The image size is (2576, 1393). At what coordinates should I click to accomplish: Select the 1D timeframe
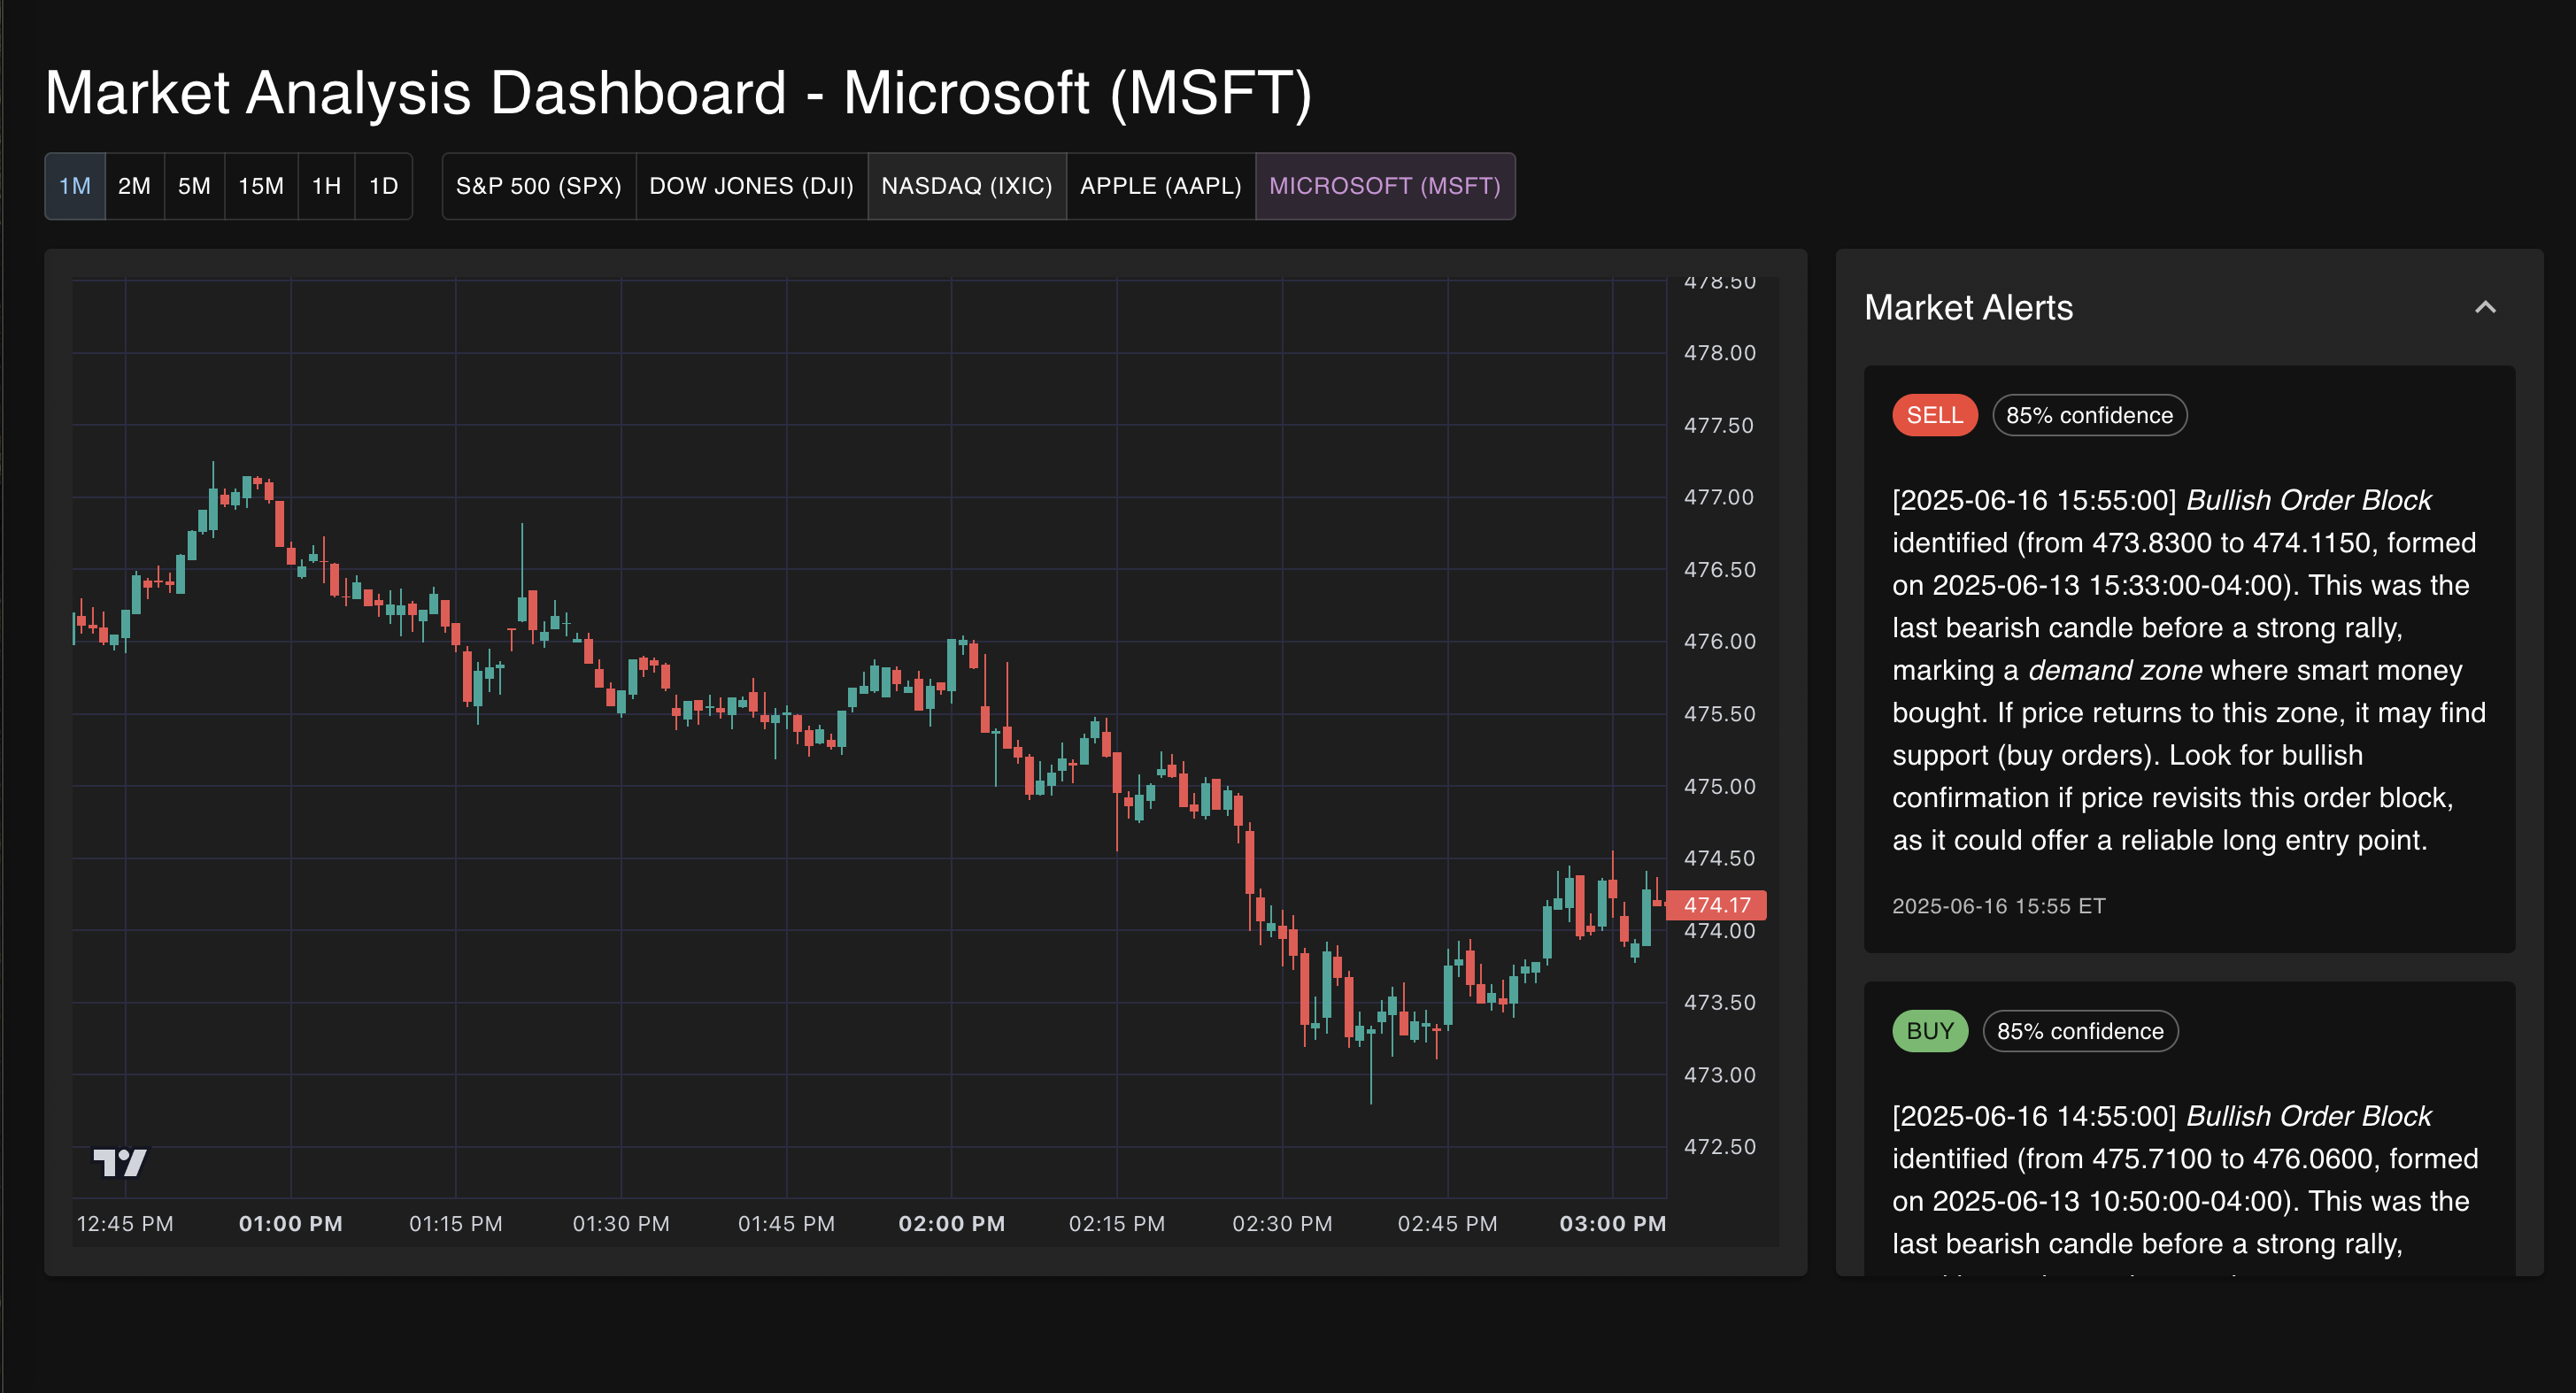384,186
